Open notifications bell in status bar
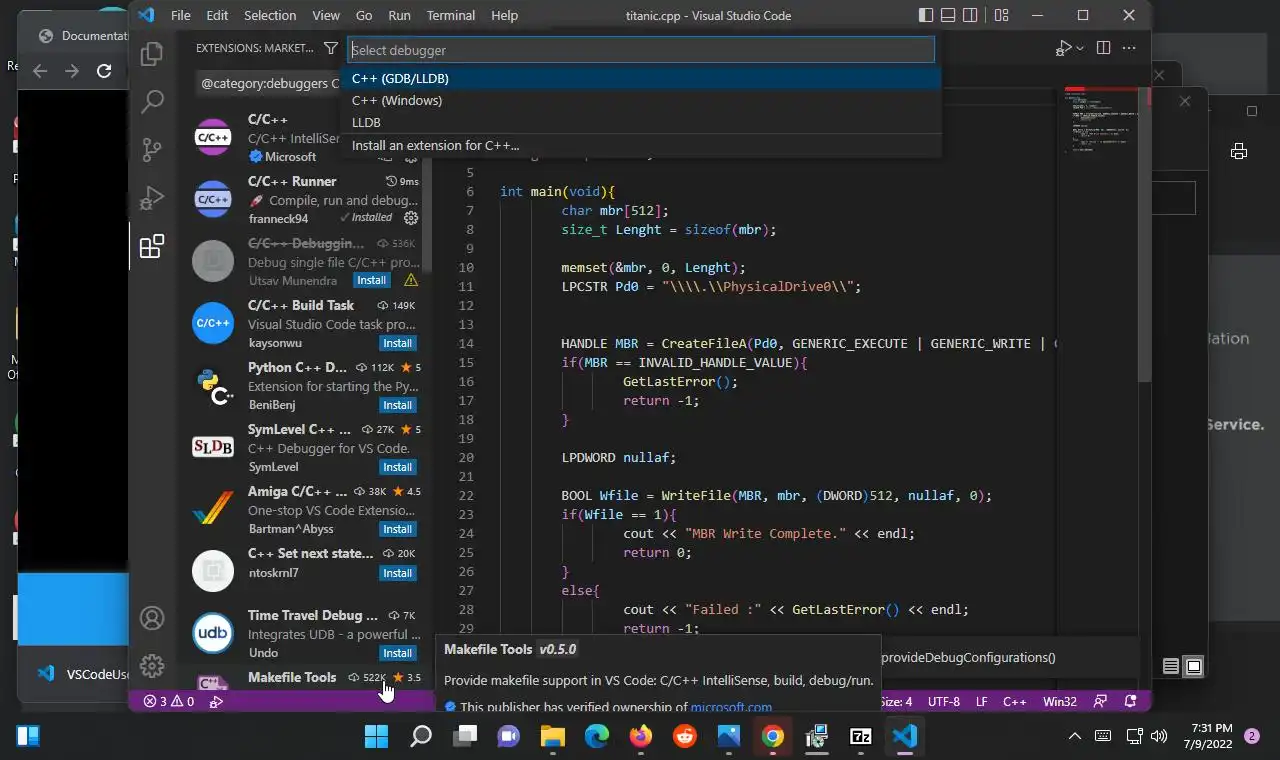The height and width of the screenshot is (760, 1280). (1131, 702)
